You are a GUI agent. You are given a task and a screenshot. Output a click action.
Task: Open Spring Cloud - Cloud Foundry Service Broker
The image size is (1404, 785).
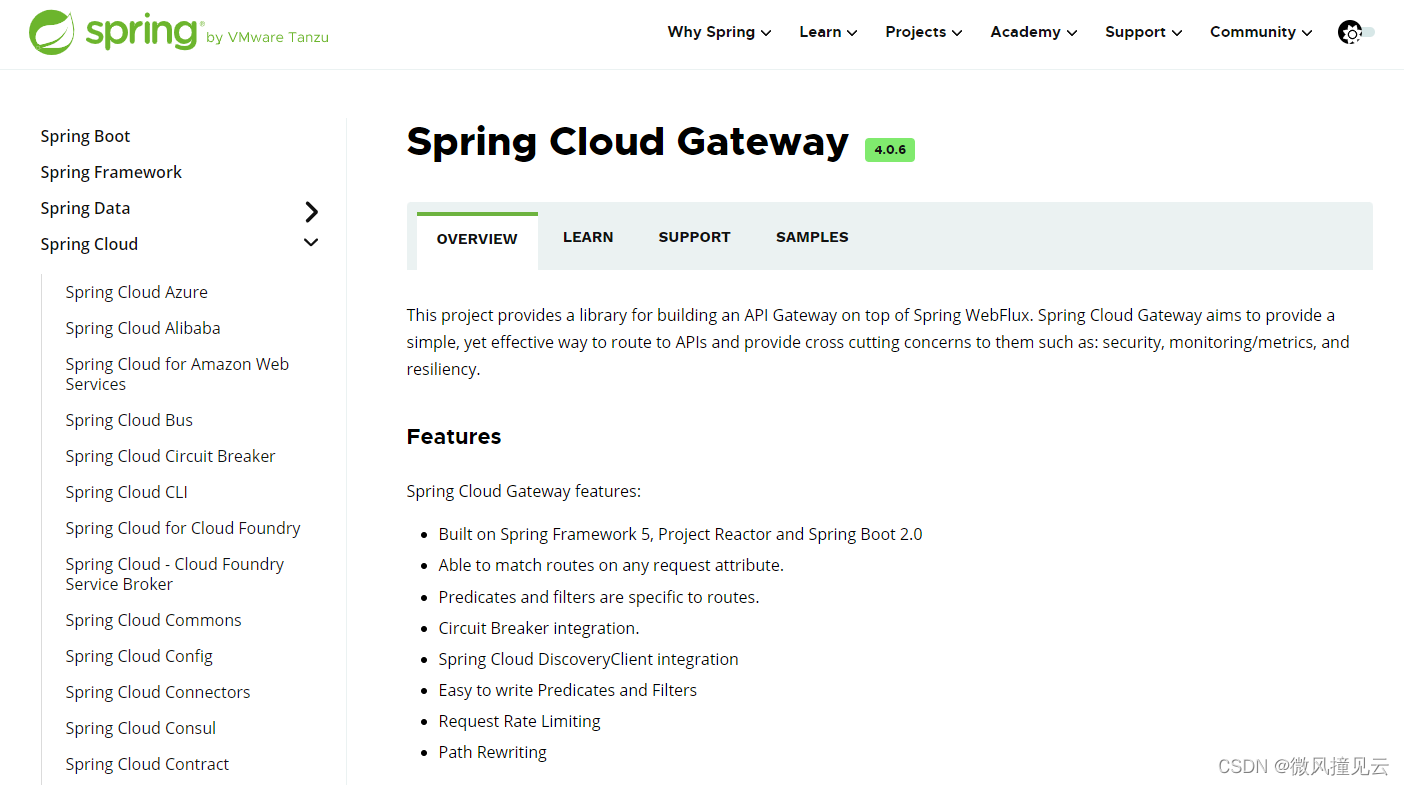click(175, 574)
